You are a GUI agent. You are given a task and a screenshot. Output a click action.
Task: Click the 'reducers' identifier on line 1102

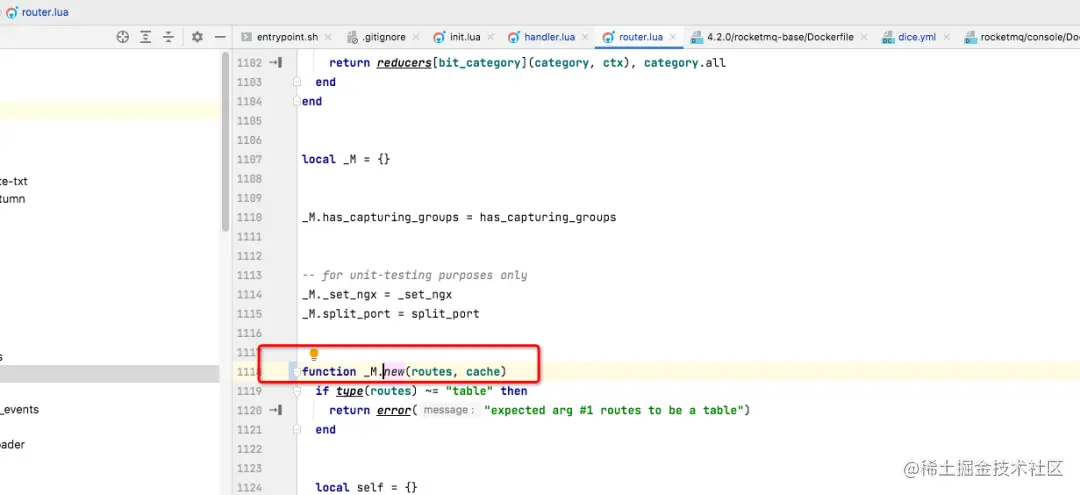point(404,63)
